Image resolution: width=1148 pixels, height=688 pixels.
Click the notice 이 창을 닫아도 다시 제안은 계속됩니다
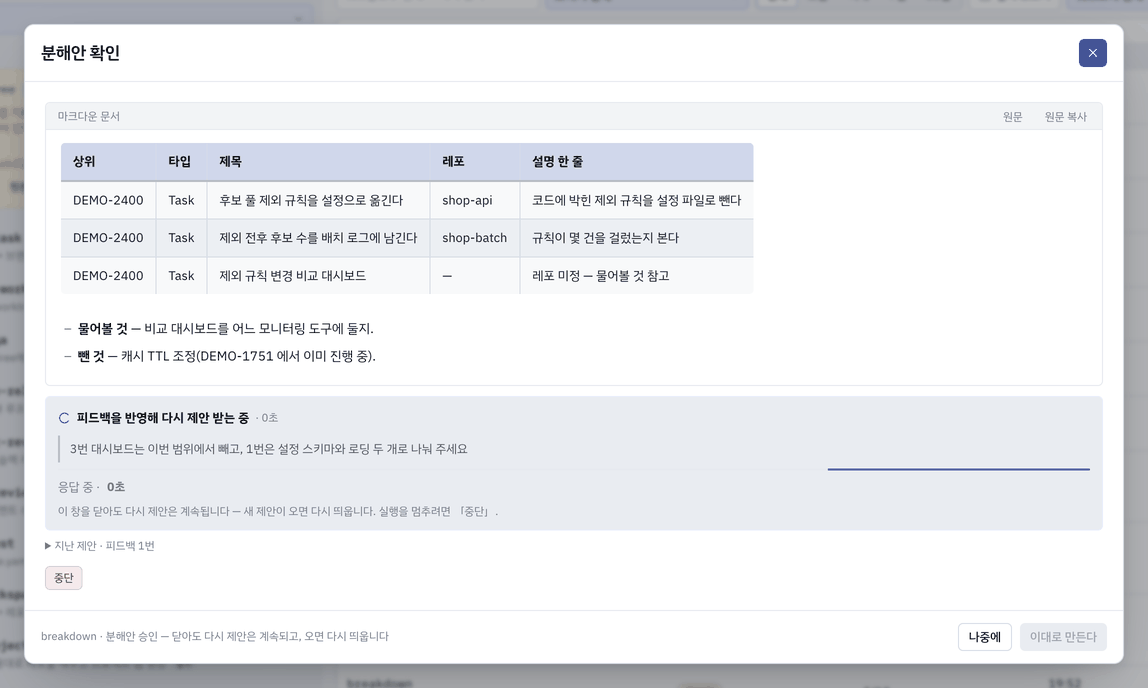[277, 512]
